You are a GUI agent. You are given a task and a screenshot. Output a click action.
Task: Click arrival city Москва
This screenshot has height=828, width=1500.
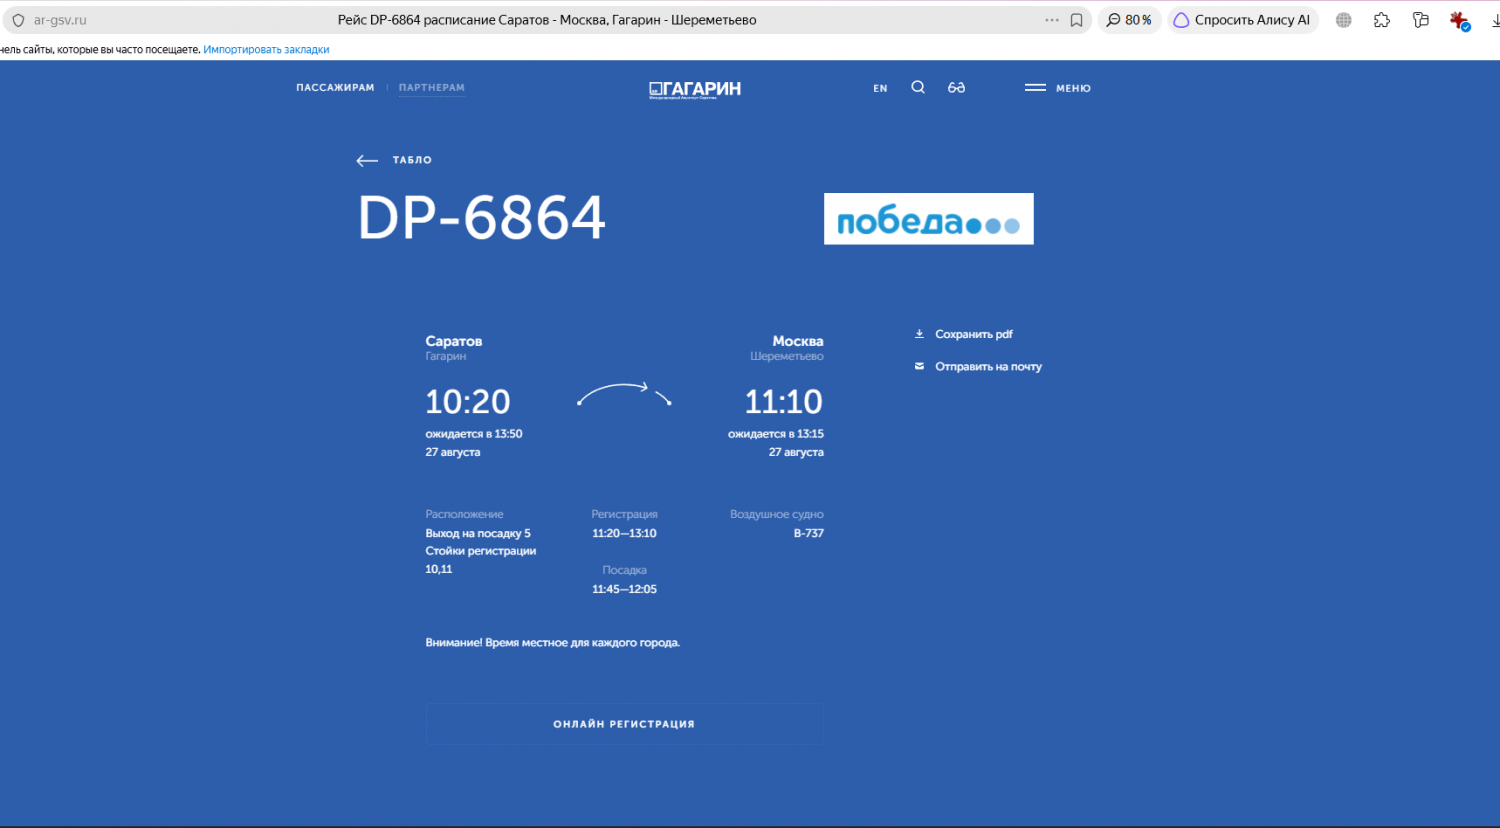click(x=798, y=341)
